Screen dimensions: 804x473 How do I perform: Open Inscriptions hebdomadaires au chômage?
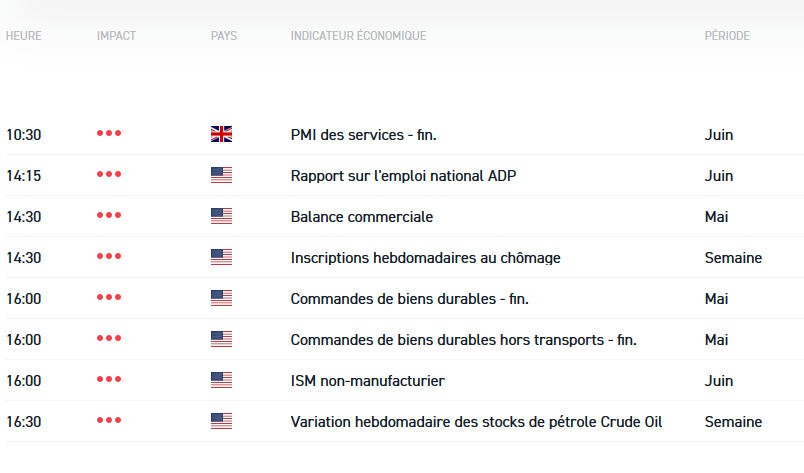pyautogui.click(x=425, y=258)
